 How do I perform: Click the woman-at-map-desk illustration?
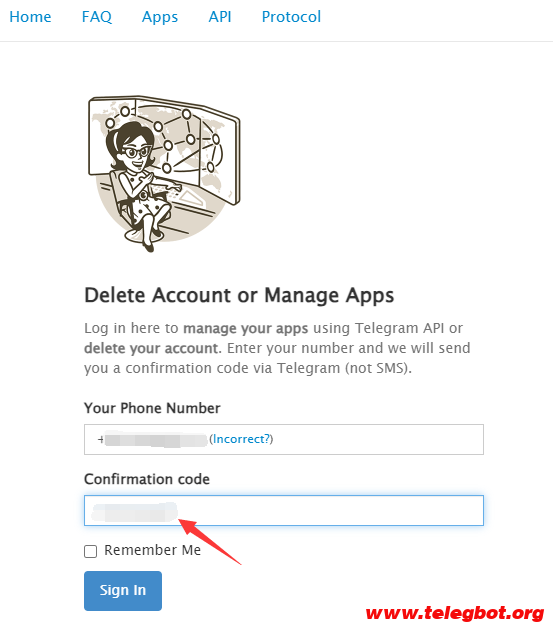pyautogui.click(x=164, y=174)
